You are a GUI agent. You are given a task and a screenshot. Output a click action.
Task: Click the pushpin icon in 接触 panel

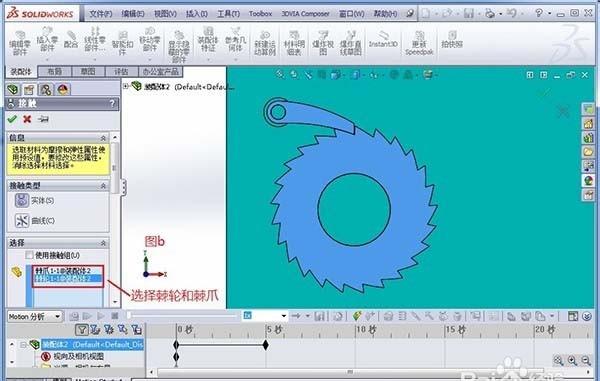[x=43, y=119]
